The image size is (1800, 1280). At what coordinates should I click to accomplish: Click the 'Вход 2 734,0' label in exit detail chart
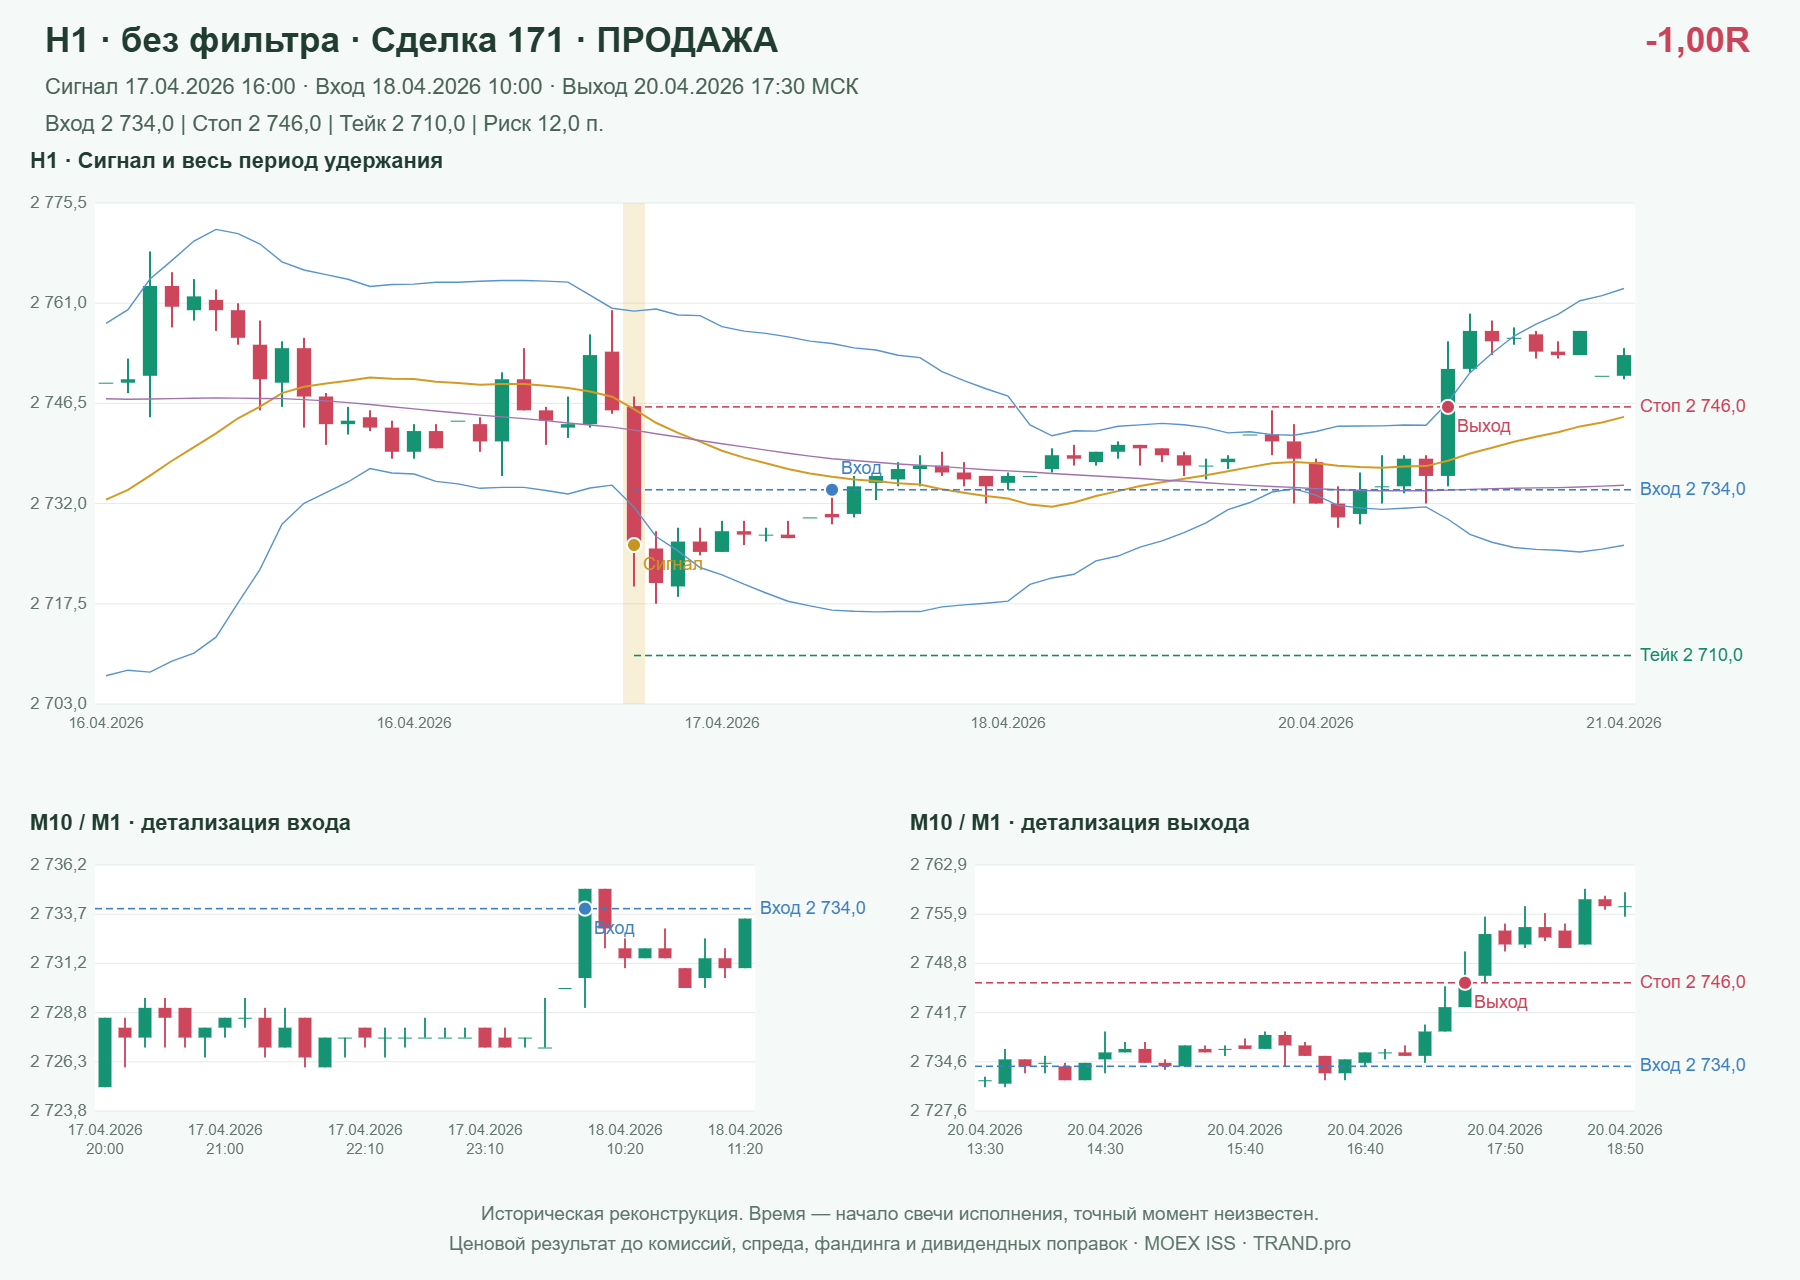tap(1693, 1065)
